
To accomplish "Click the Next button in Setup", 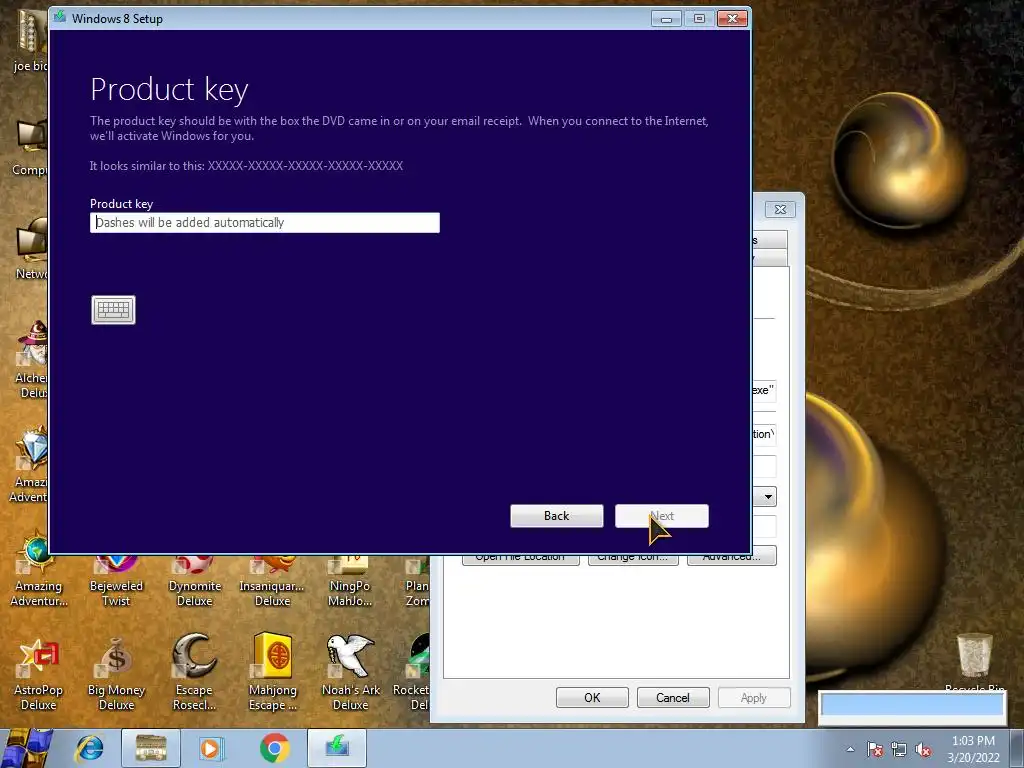I will (662, 516).
